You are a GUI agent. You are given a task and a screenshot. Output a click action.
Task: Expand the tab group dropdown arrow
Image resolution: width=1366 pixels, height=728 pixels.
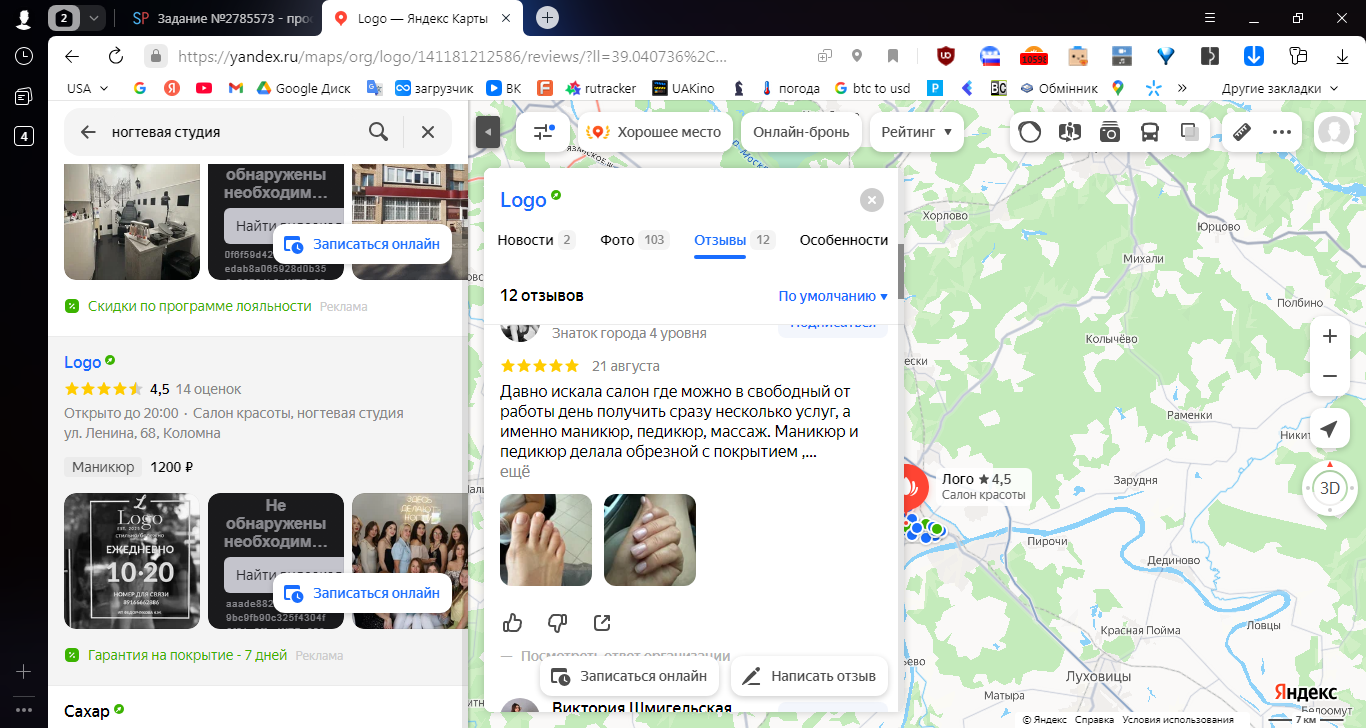pyautogui.click(x=93, y=18)
